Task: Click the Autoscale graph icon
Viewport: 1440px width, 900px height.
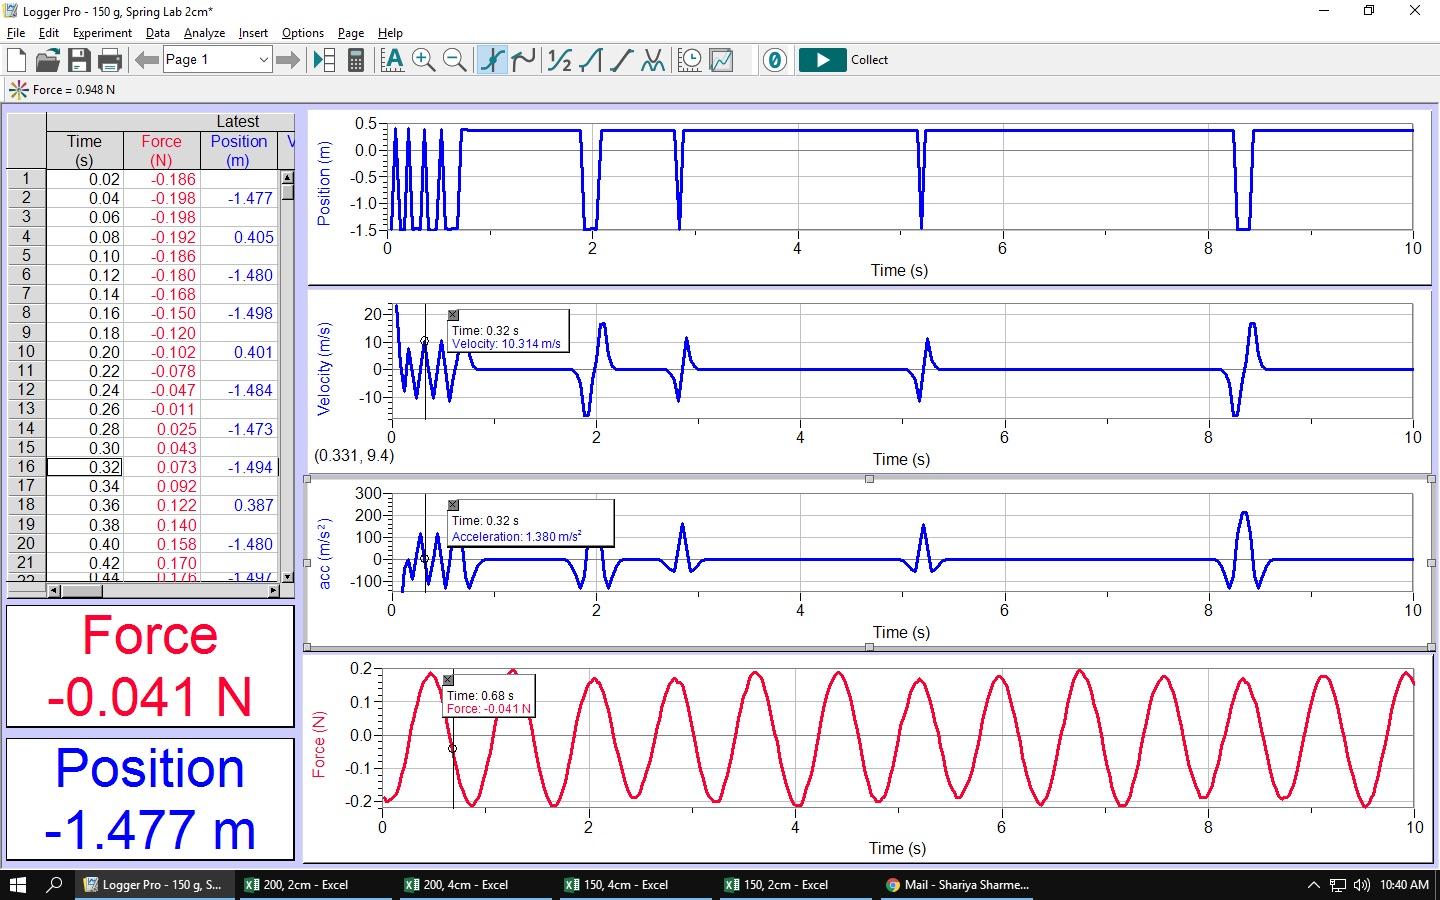Action: point(393,60)
